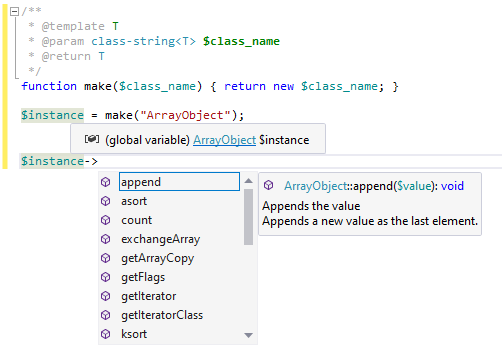Click the void return type in signature

(x=452, y=186)
